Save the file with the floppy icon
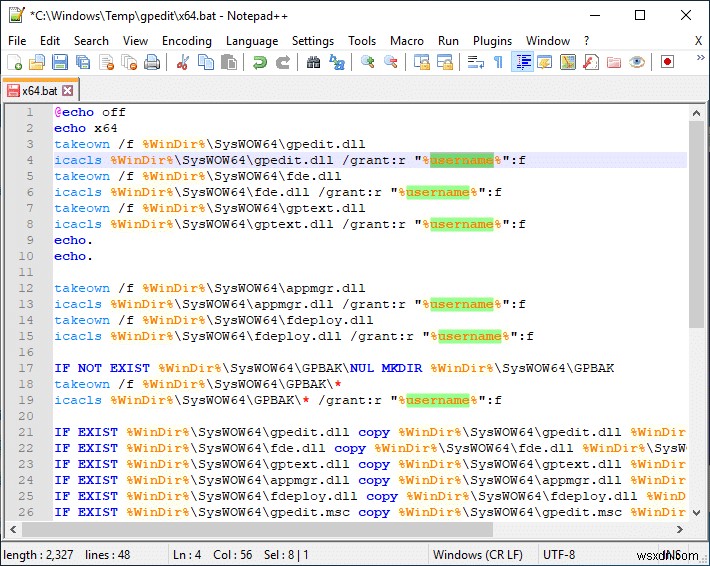The height and width of the screenshot is (566, 710). tap(60, 62)
